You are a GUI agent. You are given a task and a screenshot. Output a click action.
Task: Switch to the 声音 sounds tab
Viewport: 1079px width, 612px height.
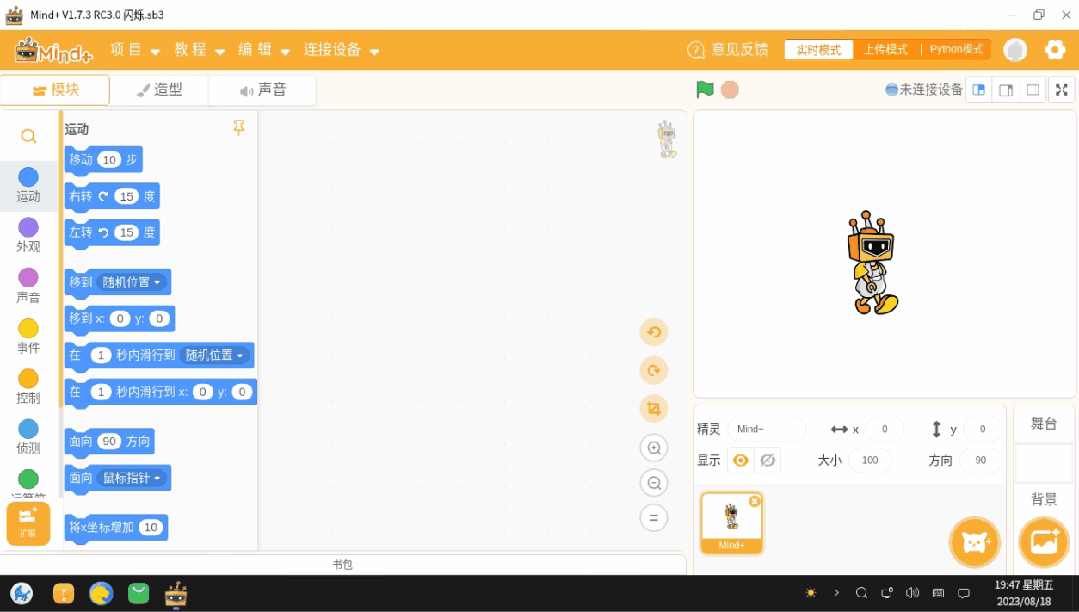262,89
